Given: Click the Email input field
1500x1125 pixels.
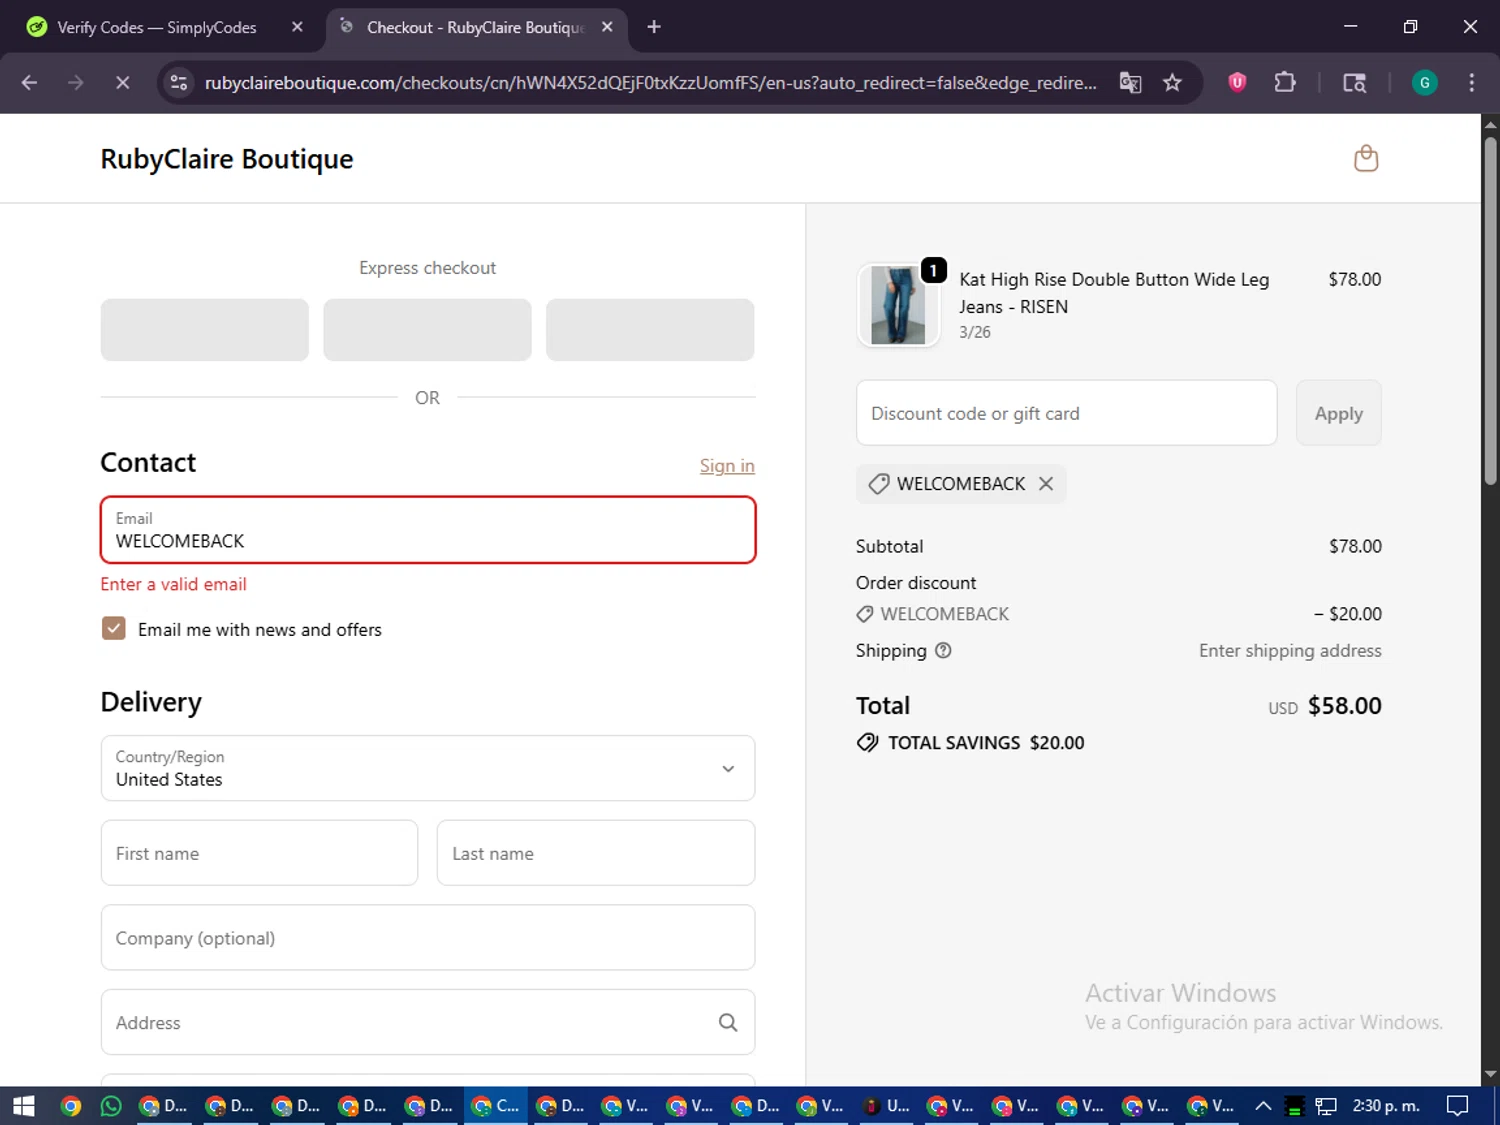Looking at the screenshot, I should click(x=428, y=530).
